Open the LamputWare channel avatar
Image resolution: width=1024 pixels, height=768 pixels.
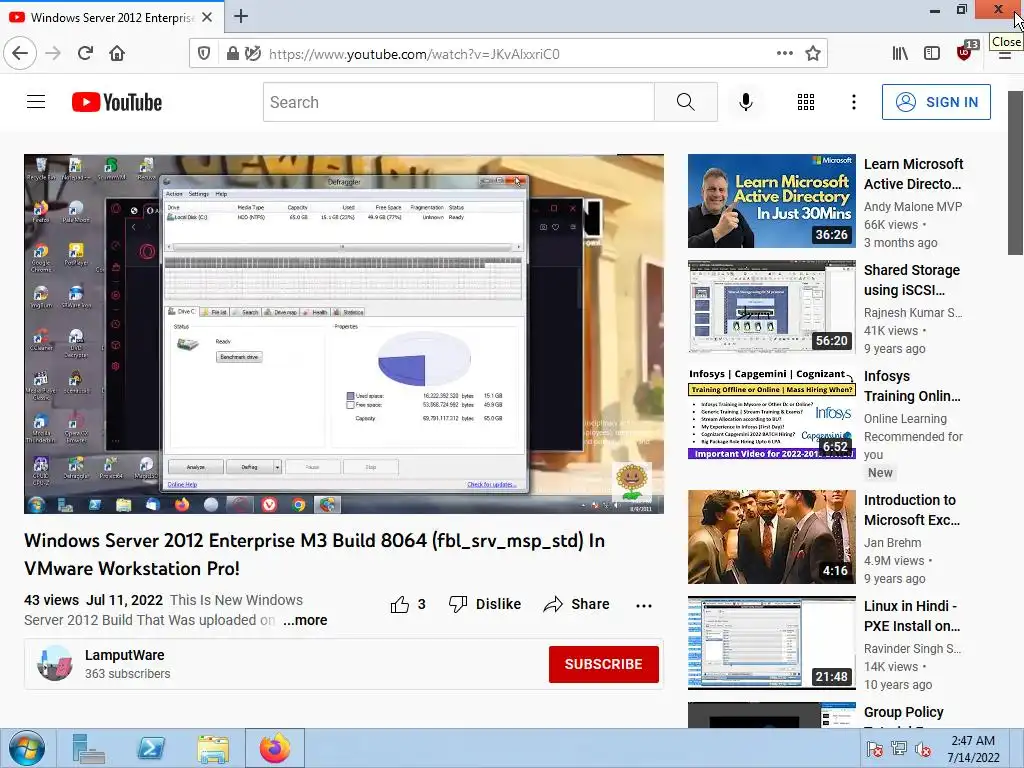[x=55, y=664]
